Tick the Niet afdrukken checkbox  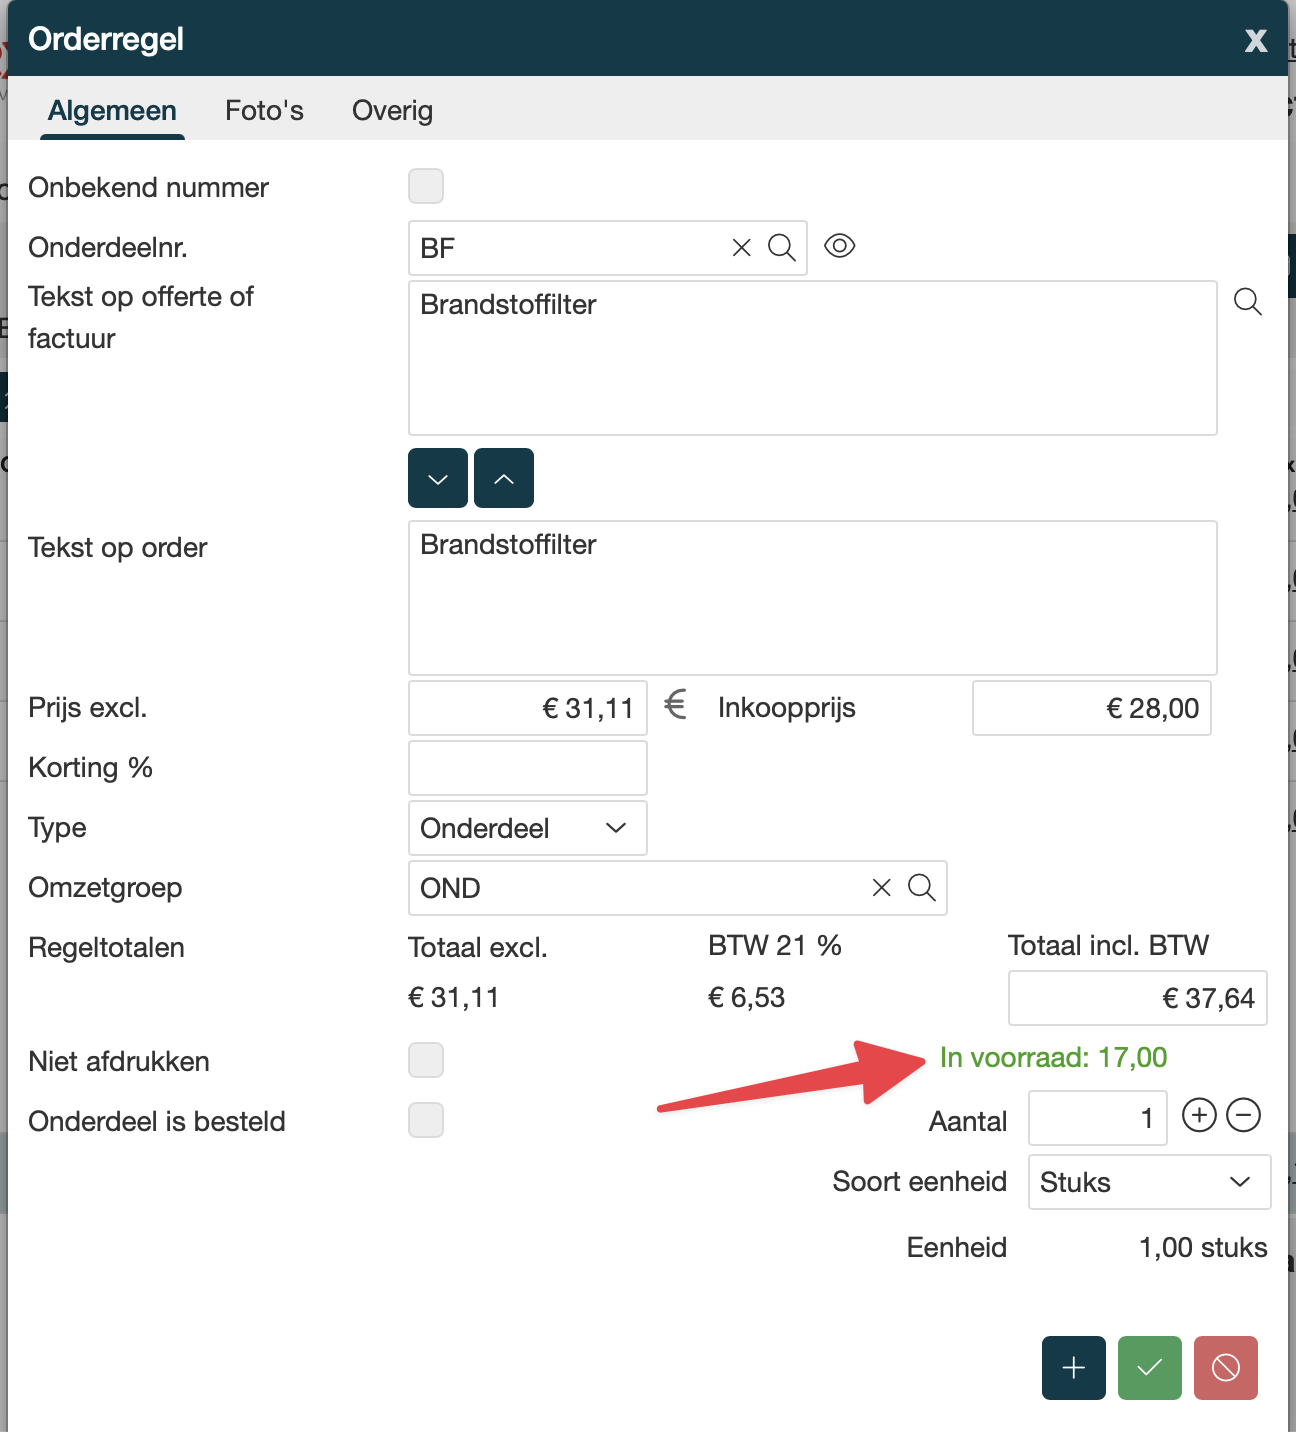(x=426, y=1060)
